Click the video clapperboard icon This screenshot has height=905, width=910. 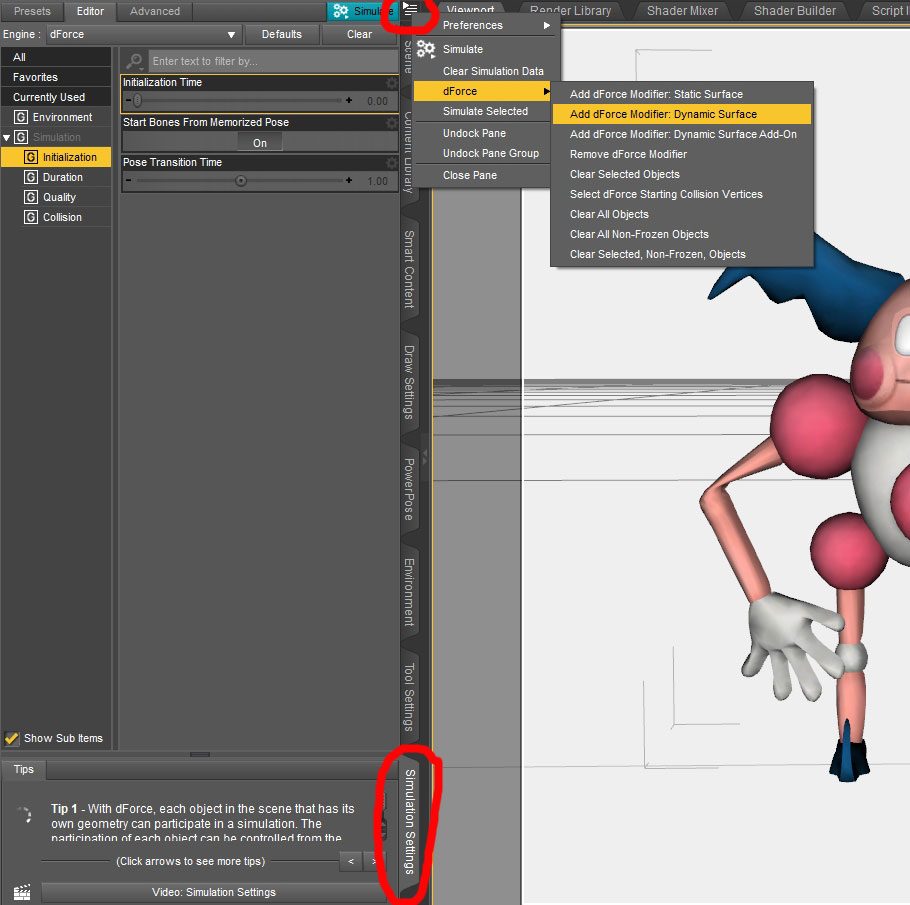click(22, 892)
